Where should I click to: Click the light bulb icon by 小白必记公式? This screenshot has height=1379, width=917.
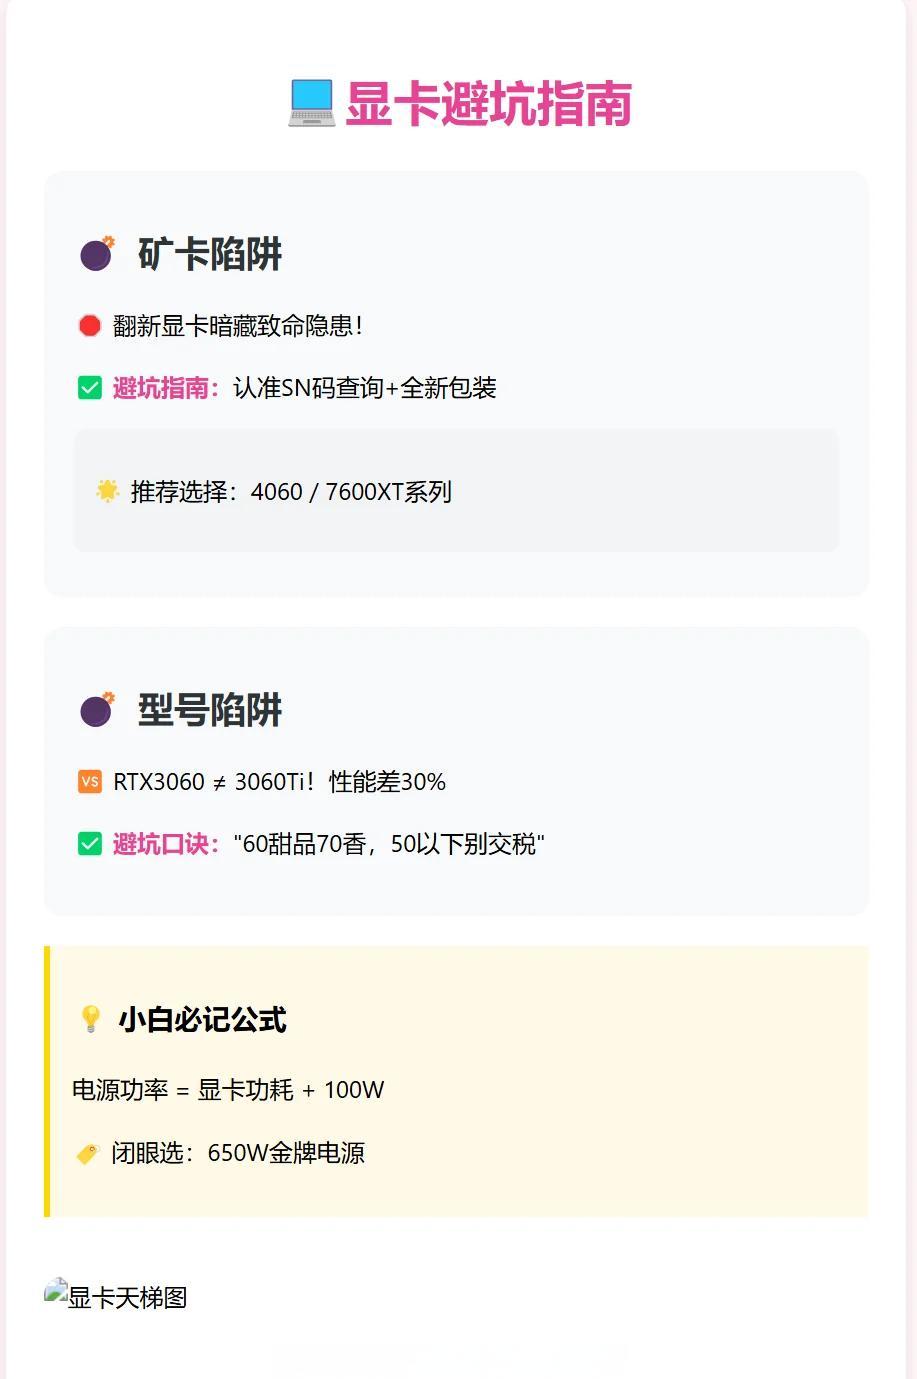(91, 1019)
